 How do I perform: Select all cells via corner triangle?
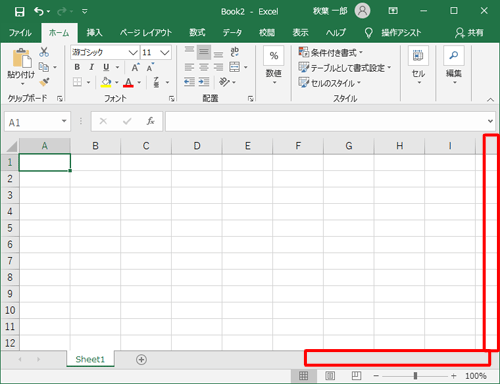click(x=11, y=146)
